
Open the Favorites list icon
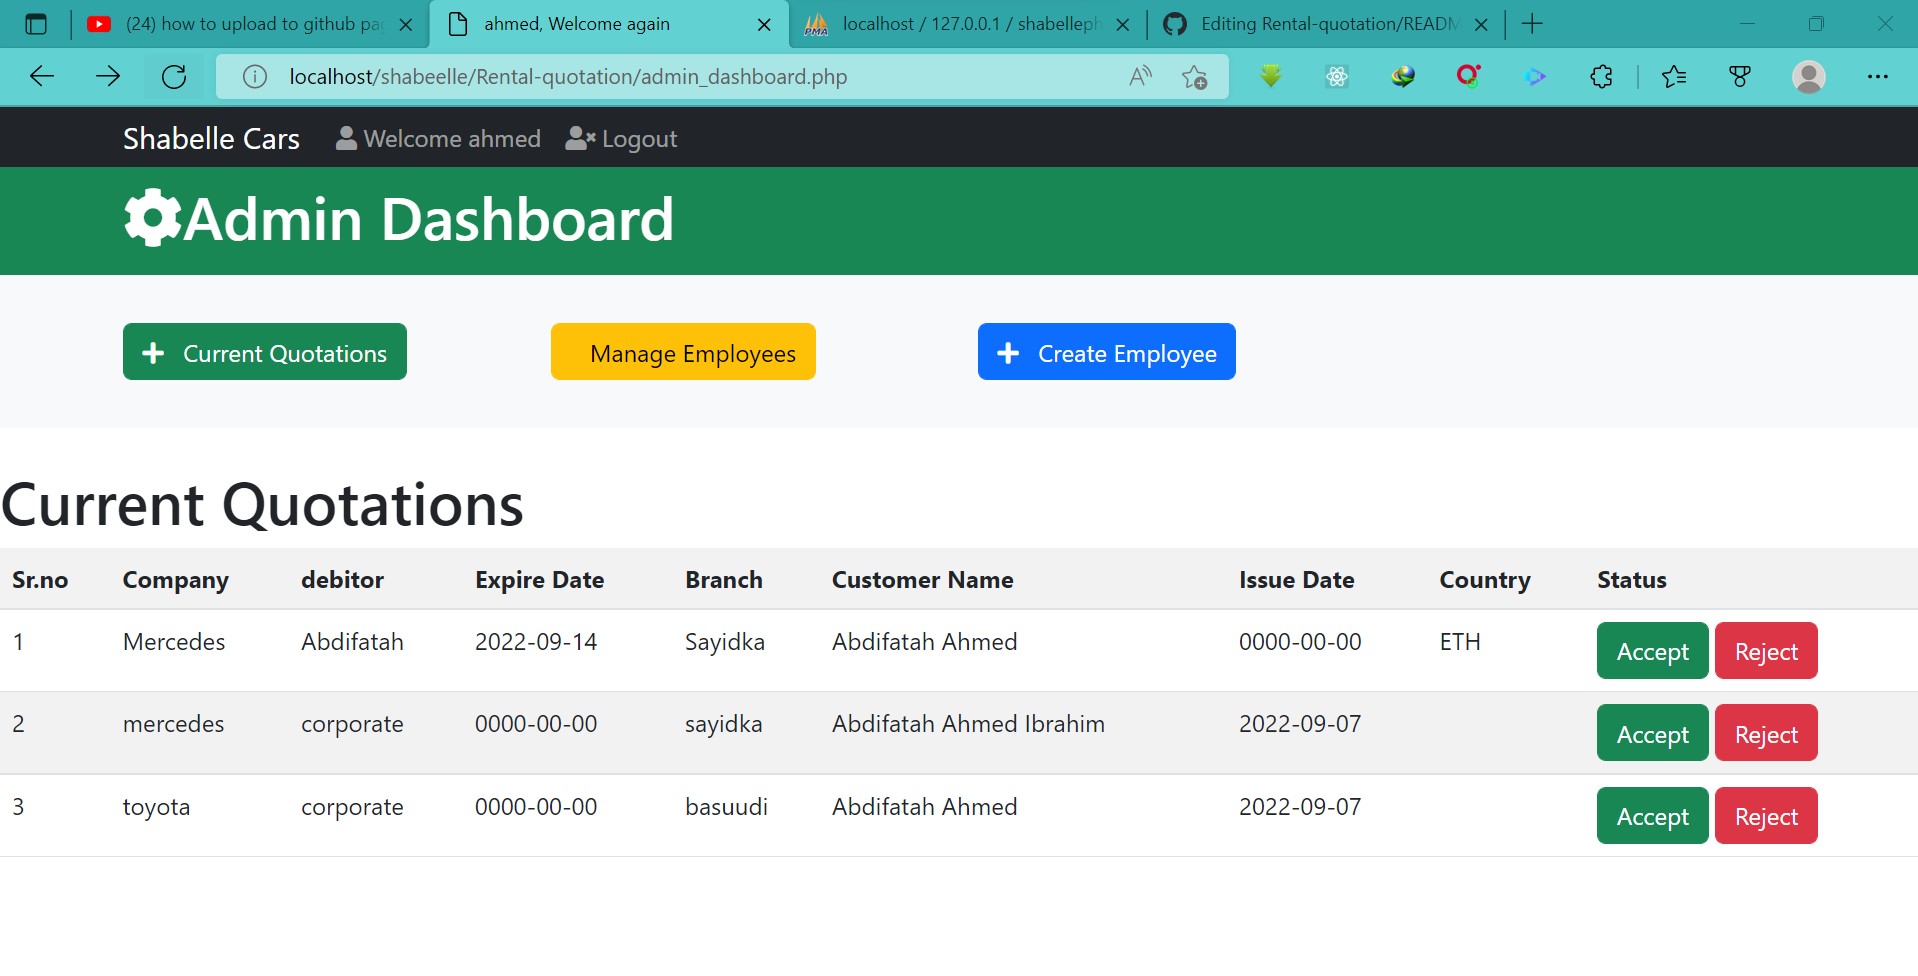coord(1675,76)
